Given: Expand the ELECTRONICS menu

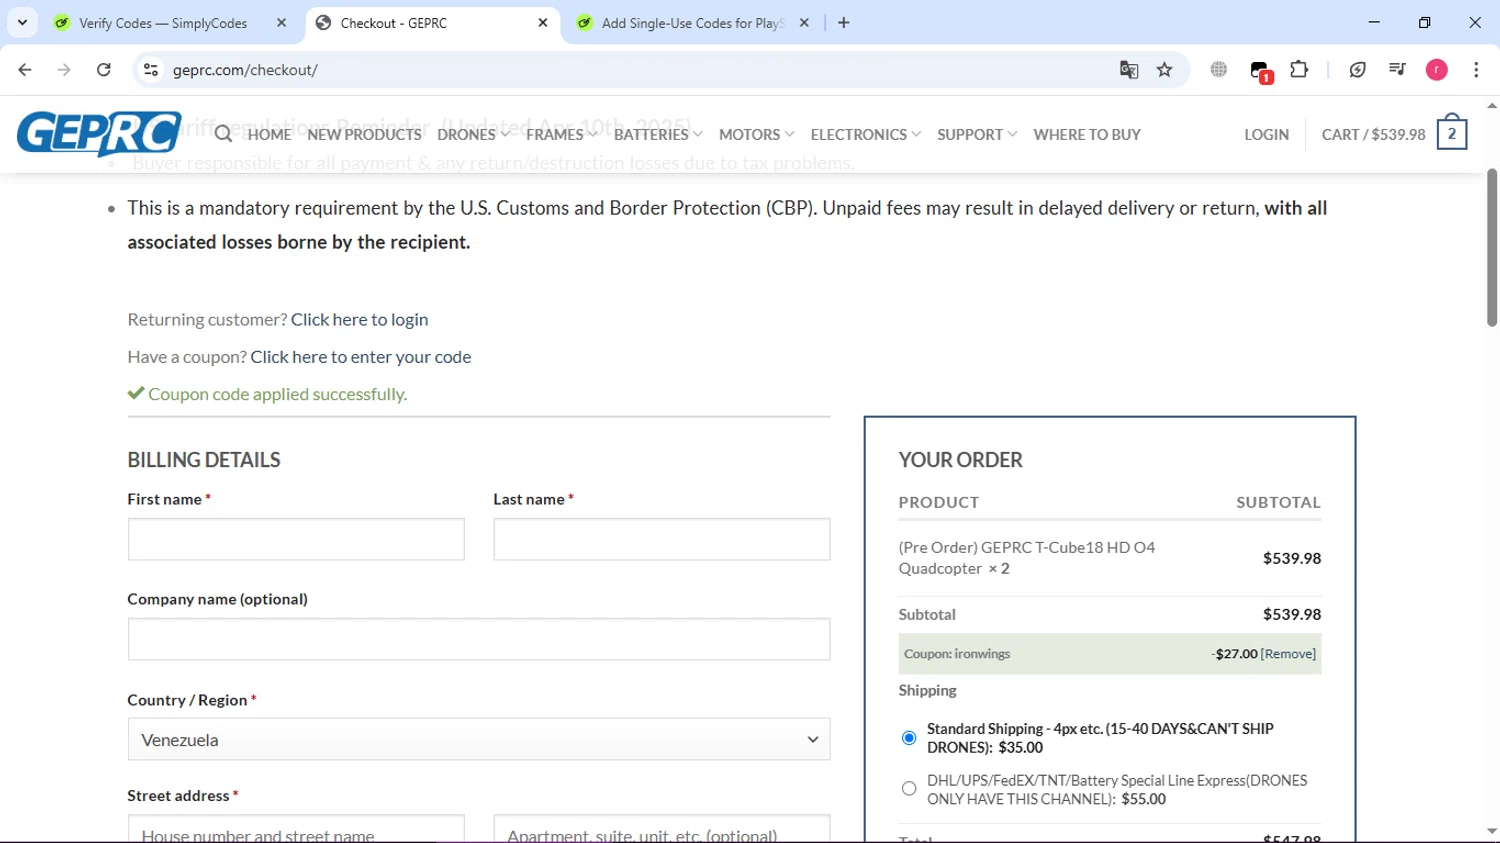Looking at the screenshot, I should 865,134.
